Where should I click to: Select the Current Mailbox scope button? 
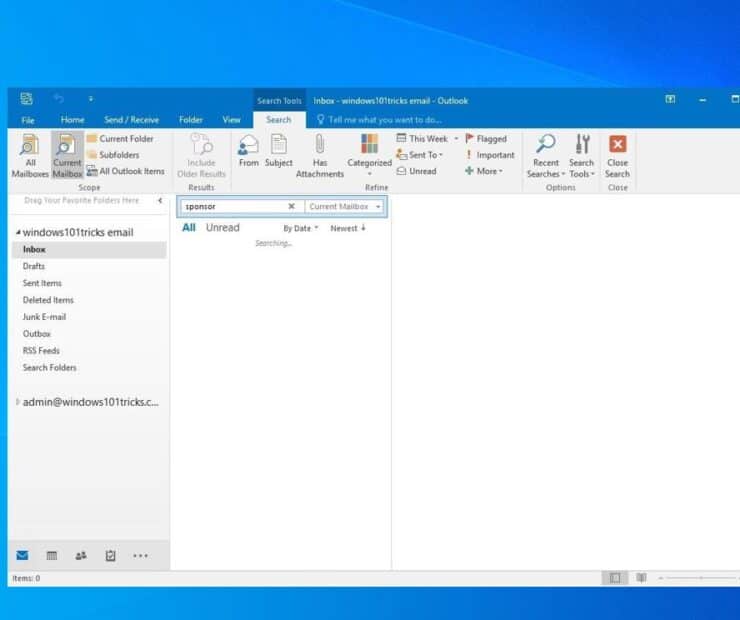point(67,155)
